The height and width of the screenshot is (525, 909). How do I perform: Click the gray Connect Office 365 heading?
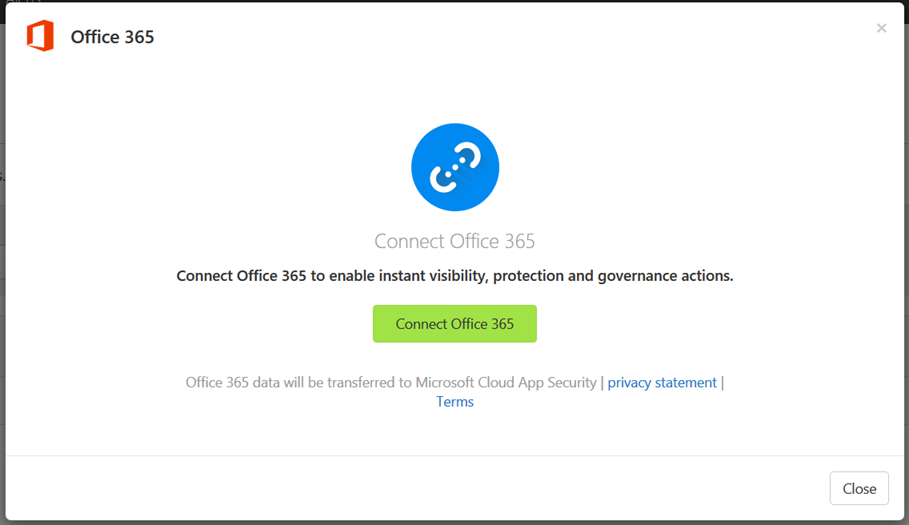pyautogui.click(x=454, y=241)
